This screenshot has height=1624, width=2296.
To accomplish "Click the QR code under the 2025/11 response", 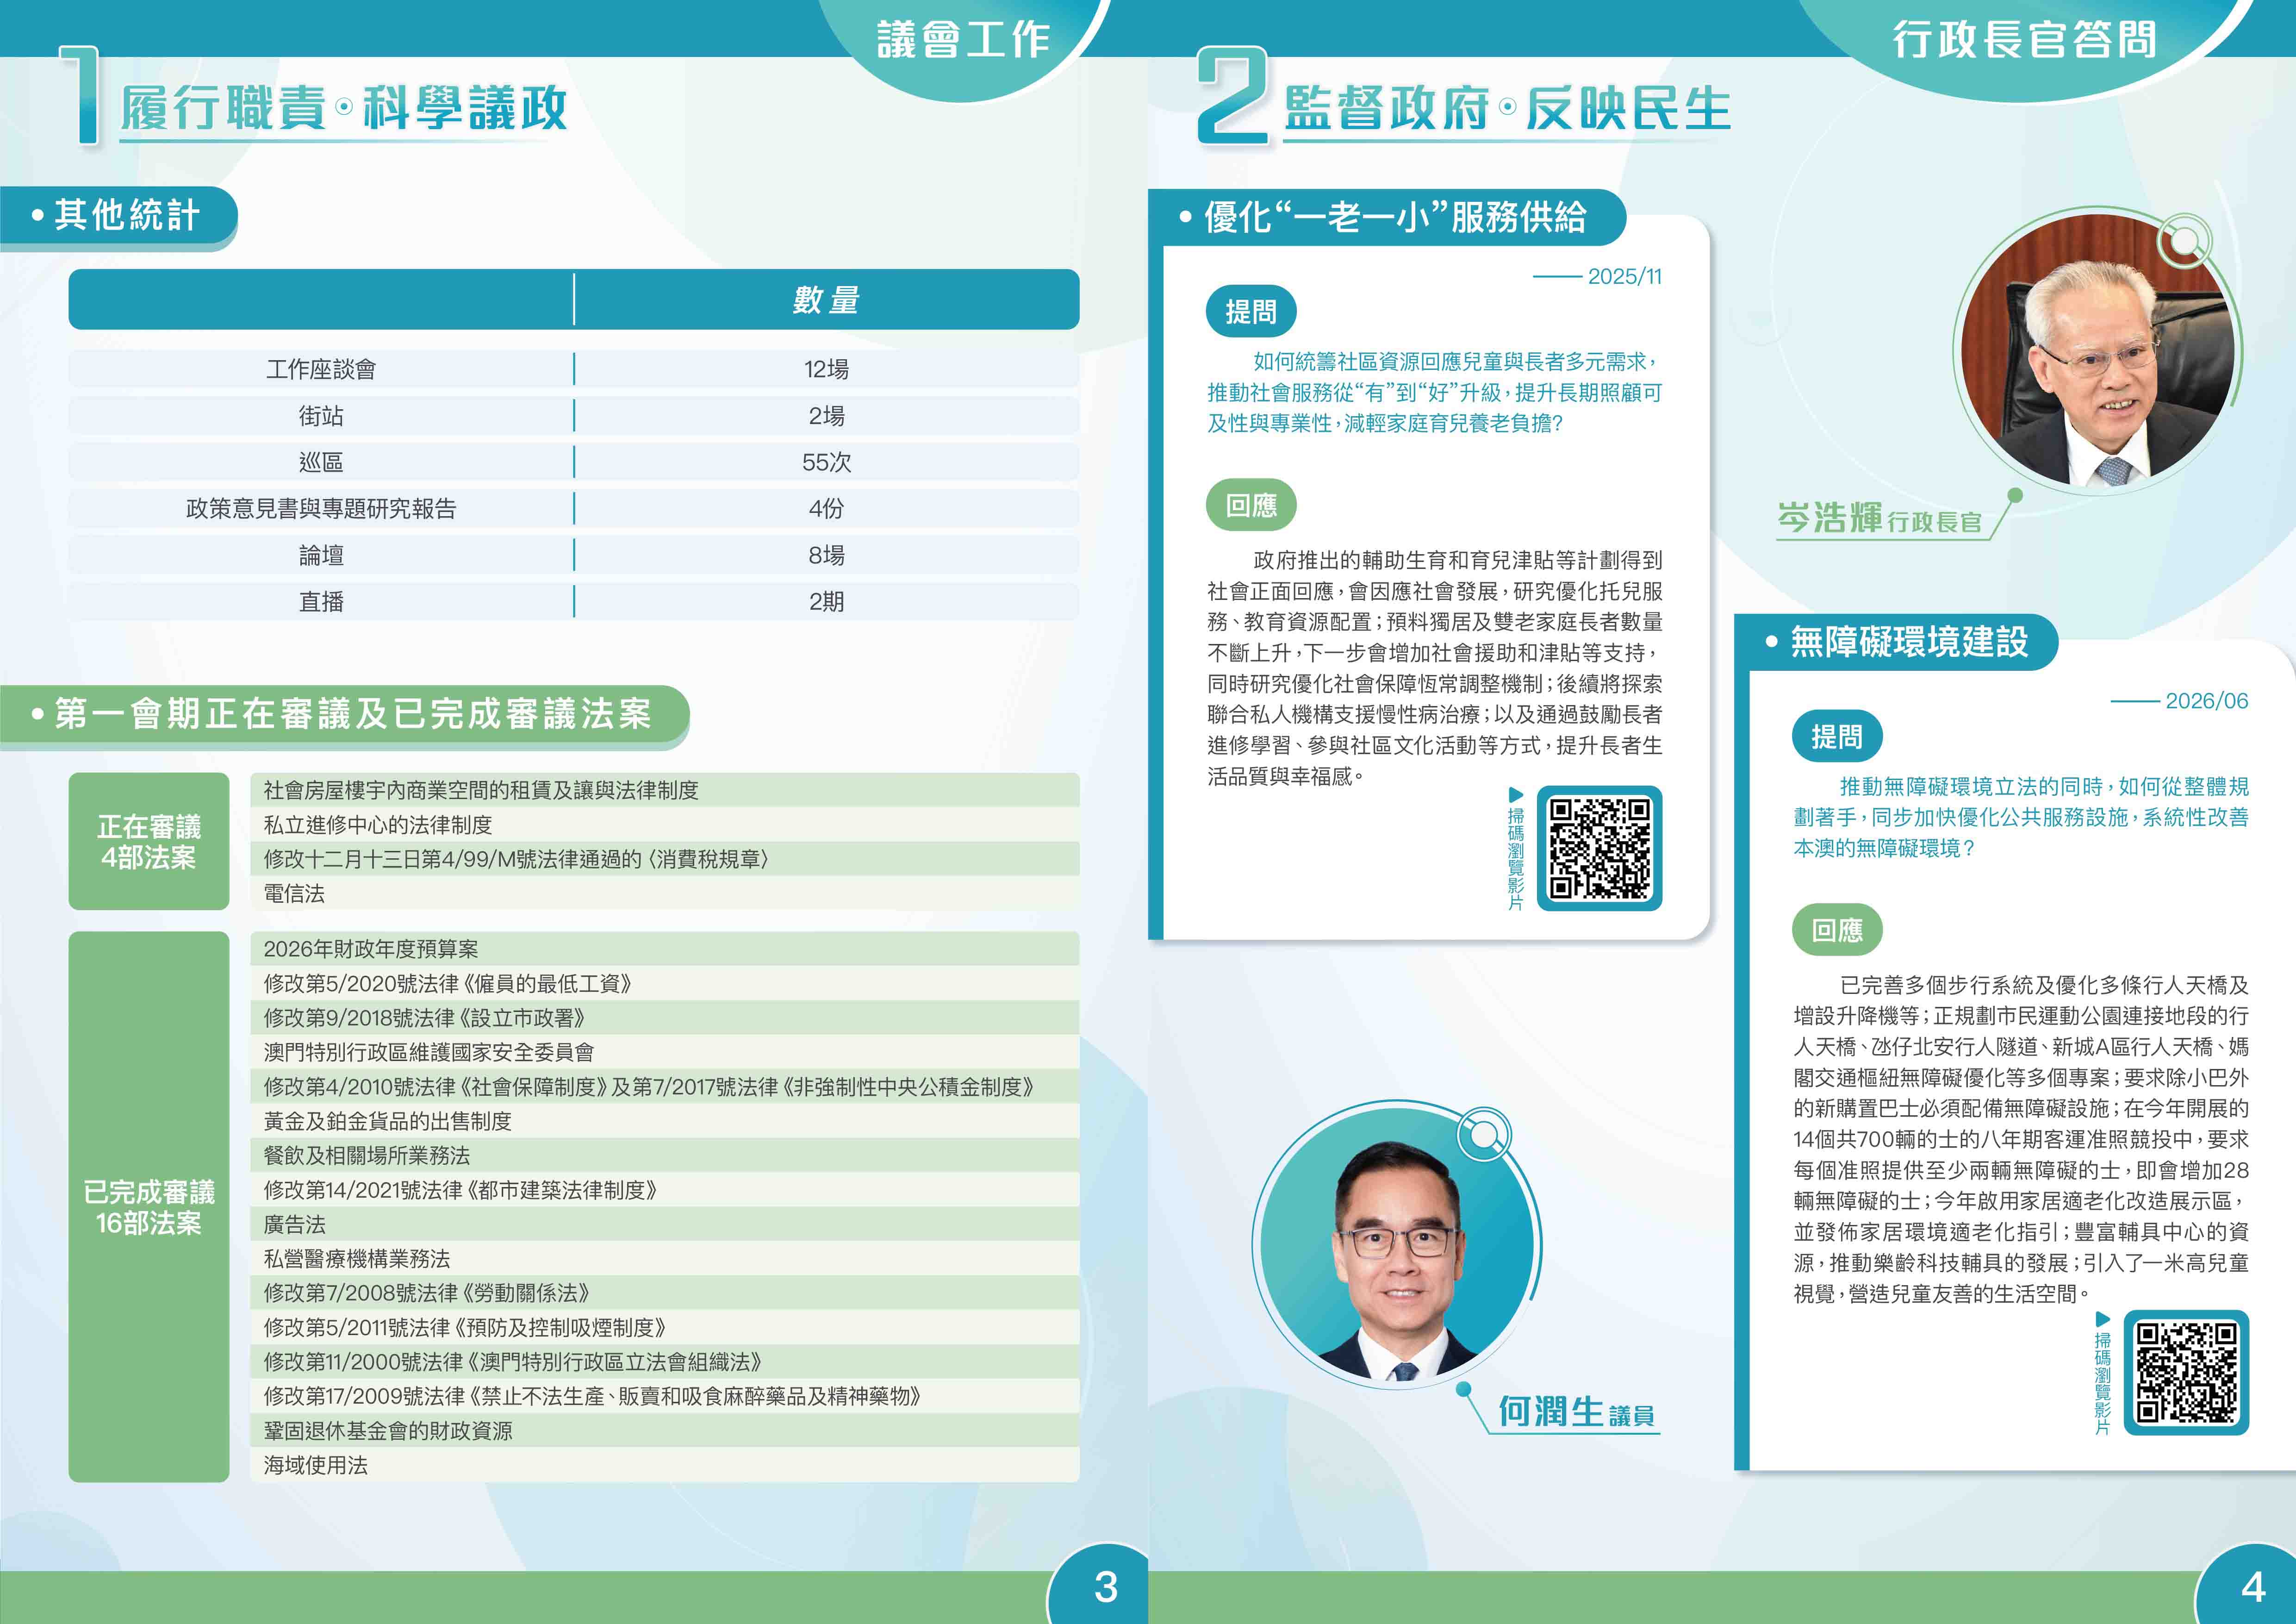I will point(1599,848).
